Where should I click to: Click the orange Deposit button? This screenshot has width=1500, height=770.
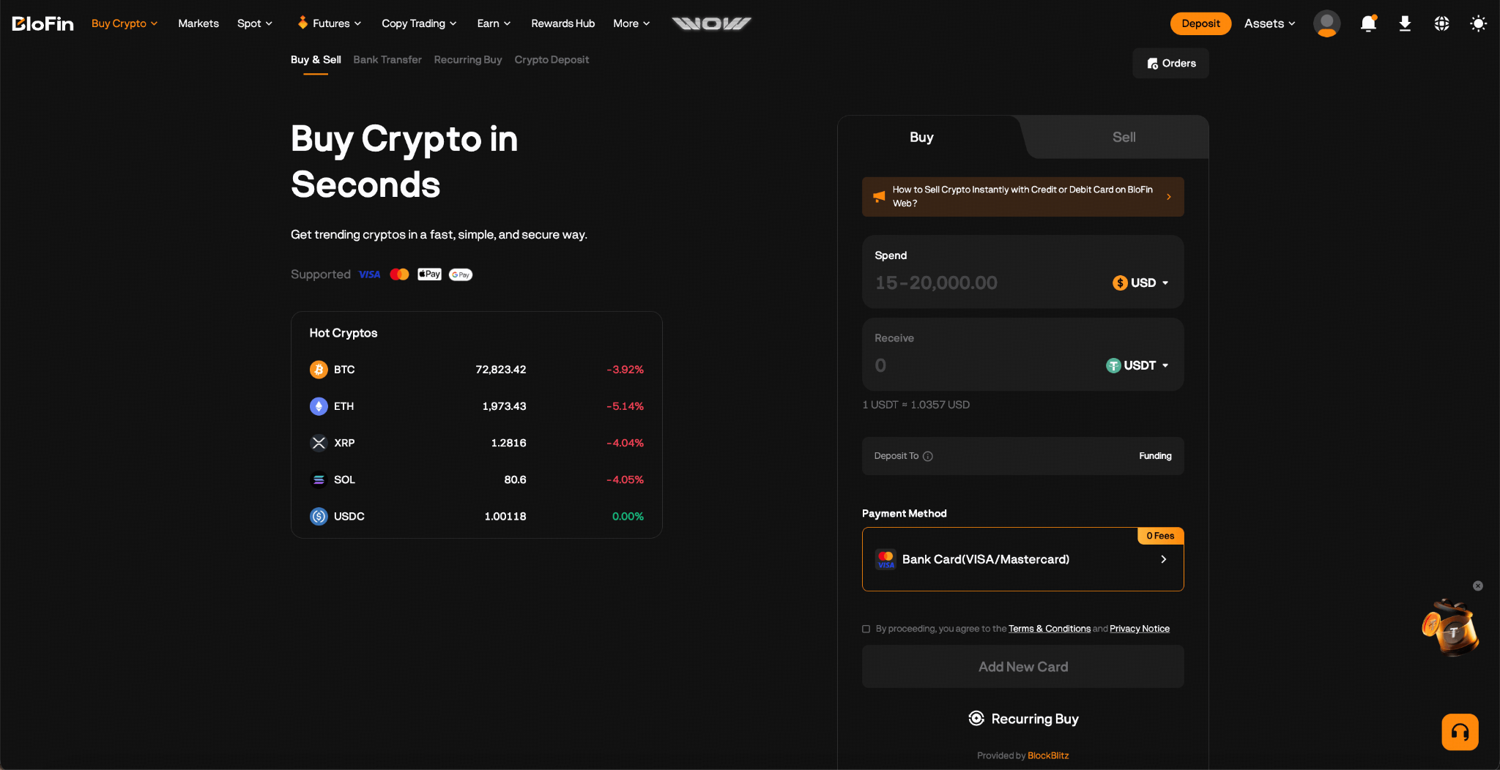(1200, 23)
